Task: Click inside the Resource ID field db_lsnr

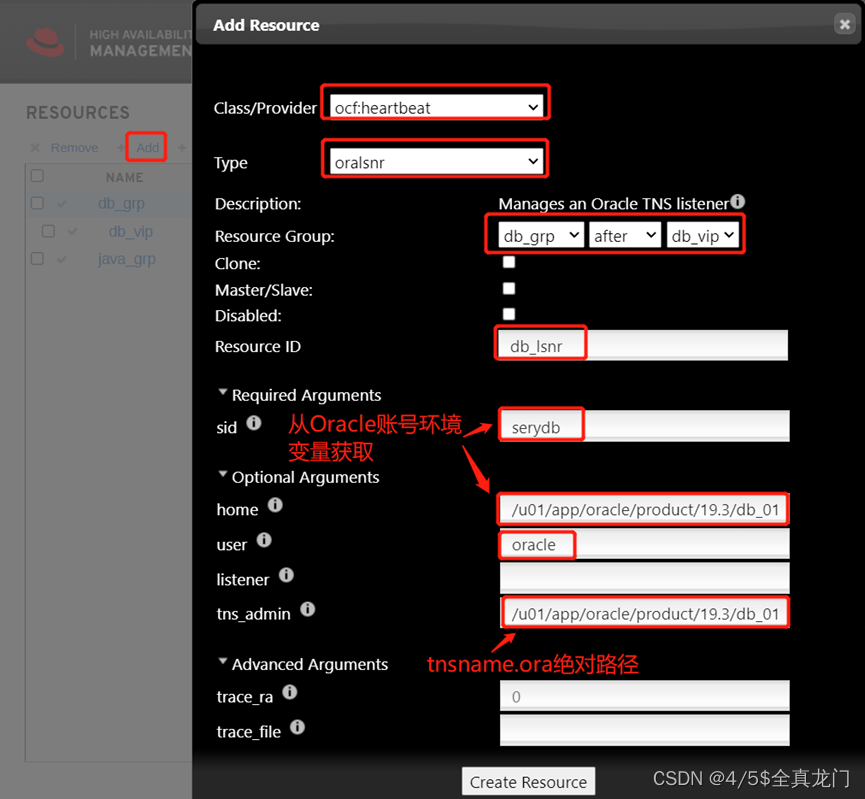Action: click(x=640, y=343)
